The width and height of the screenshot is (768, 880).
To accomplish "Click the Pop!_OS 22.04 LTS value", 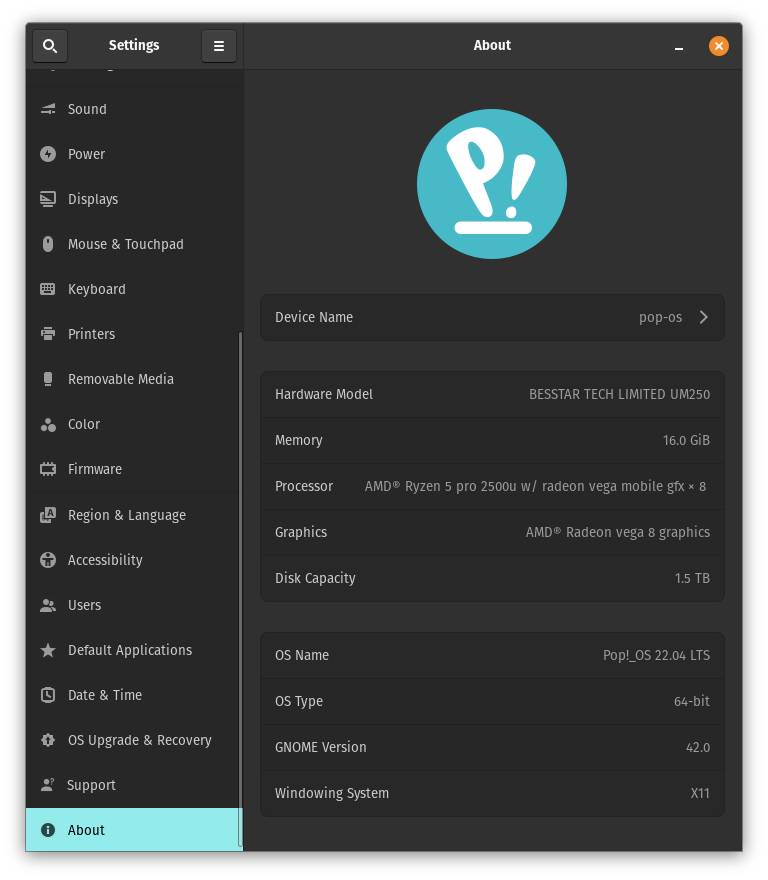I will pyautogui.click(x=656, y=656).
